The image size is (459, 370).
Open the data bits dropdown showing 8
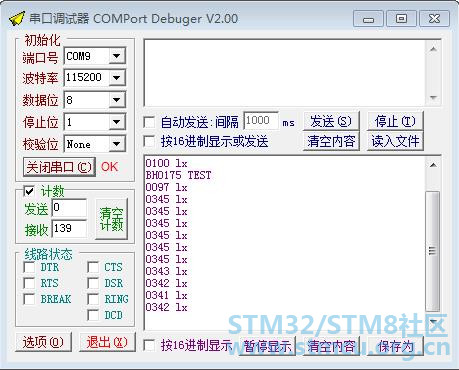click(117, 100)
